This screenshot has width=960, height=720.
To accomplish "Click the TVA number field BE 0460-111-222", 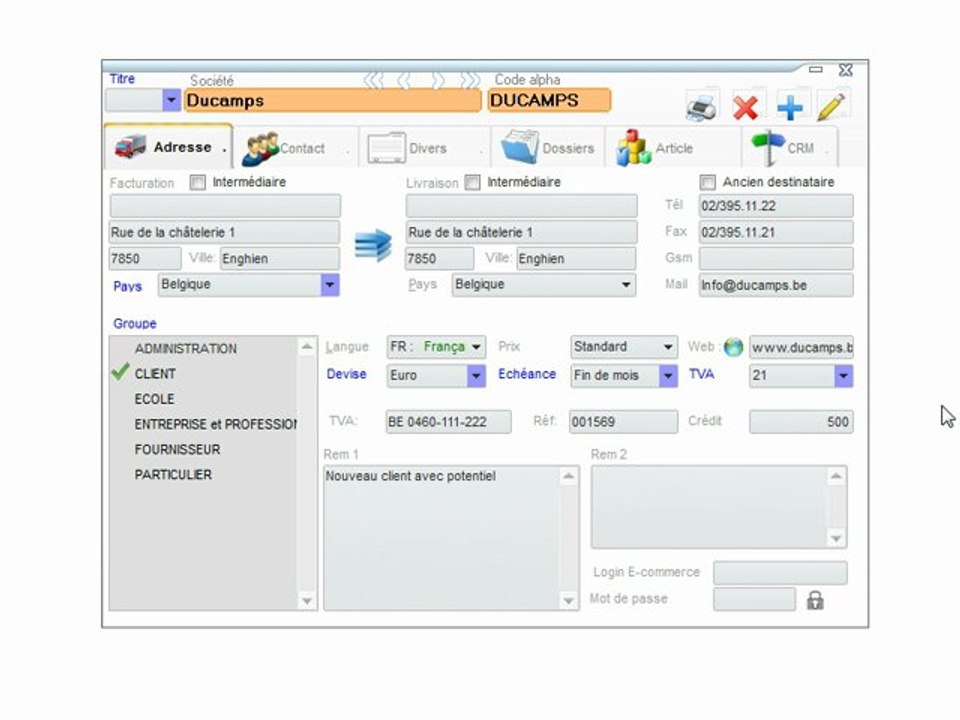I will 448,422.
